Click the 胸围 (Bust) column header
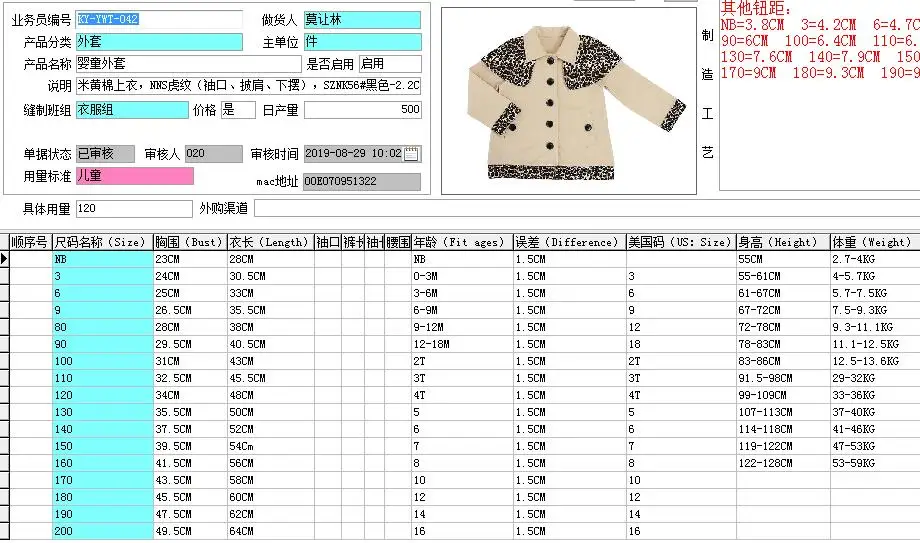Screen dimensions: 920x543 pos(190,242)
